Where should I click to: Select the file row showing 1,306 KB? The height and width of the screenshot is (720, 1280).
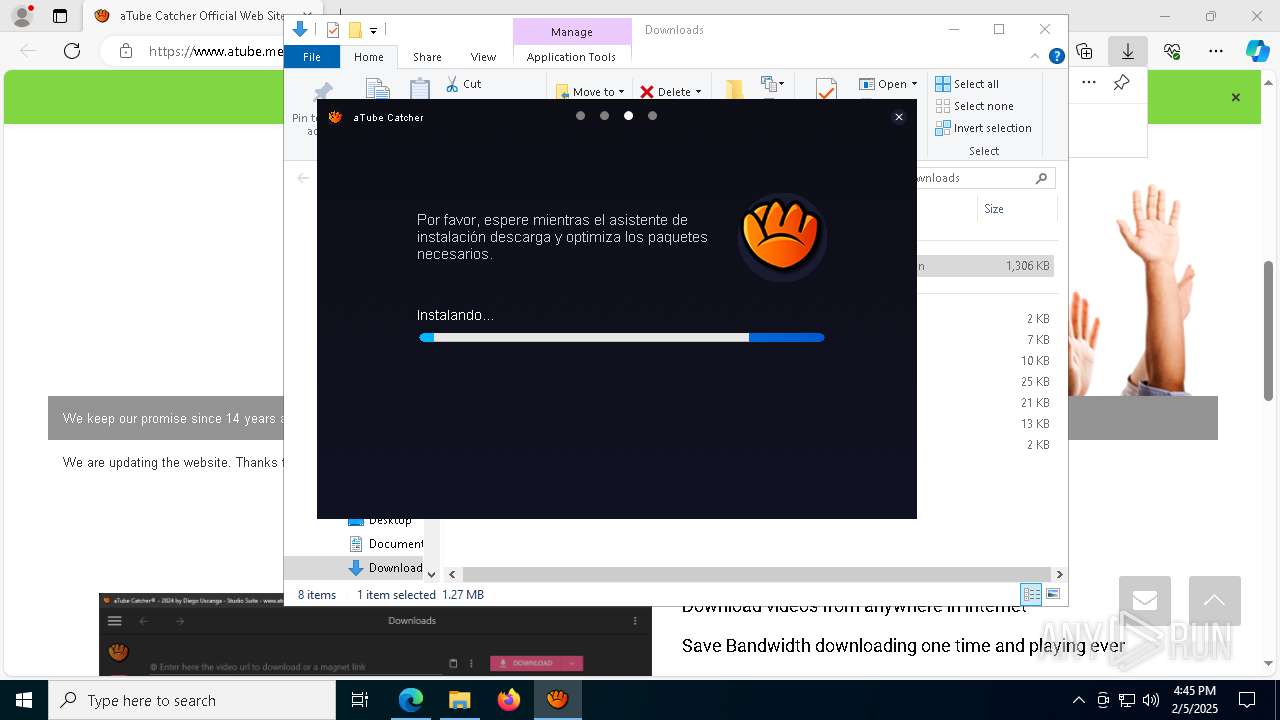(x=985, y=266)
